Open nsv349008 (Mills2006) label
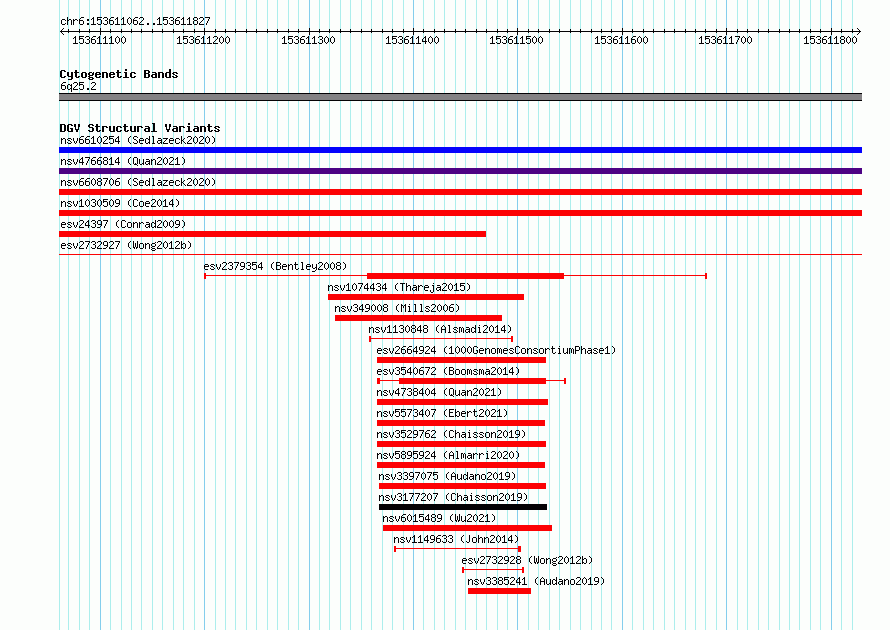The width and height of the screenshot is (890, 630). [x=397, y=308]
